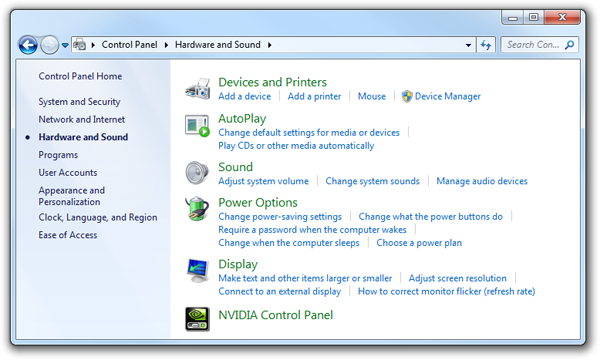
Task: Click Play CDs or other media automatically
Action: click(296, 146)
